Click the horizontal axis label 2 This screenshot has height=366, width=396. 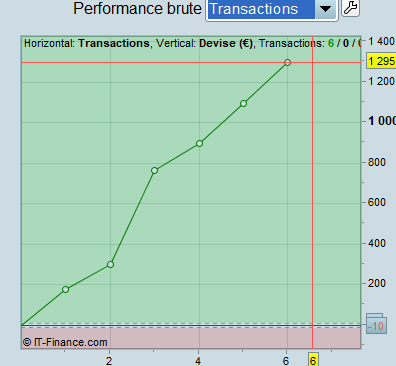(109, 361)
